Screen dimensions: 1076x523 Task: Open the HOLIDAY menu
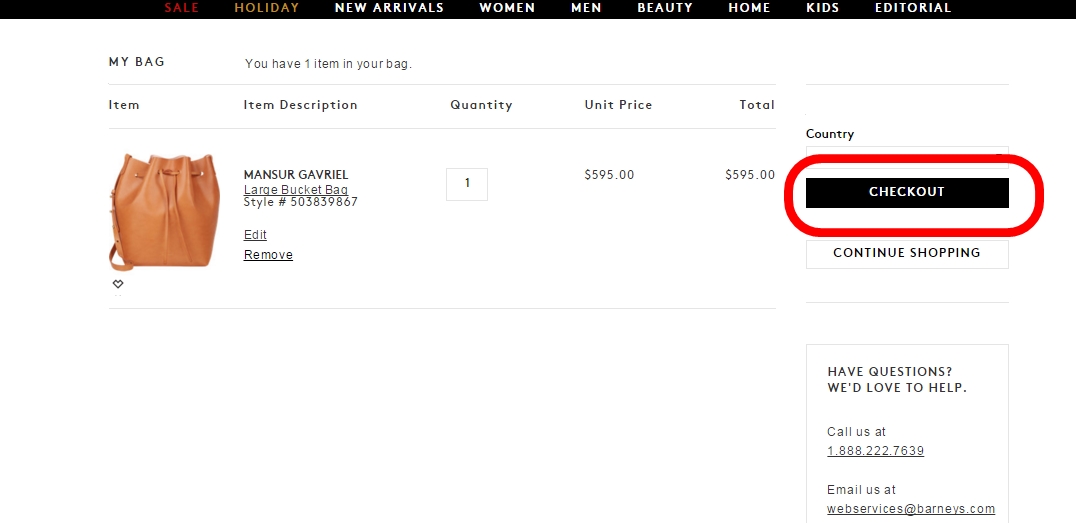tap(267, 8)
